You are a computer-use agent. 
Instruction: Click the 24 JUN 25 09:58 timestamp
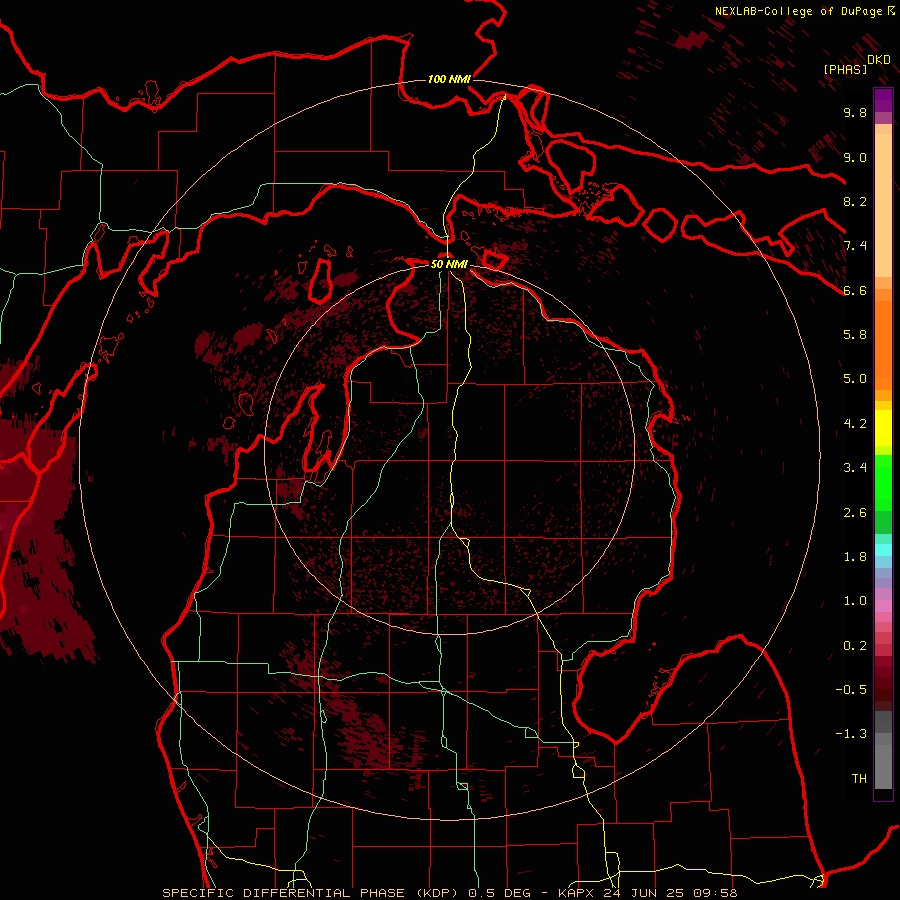(x=670, y=893)
